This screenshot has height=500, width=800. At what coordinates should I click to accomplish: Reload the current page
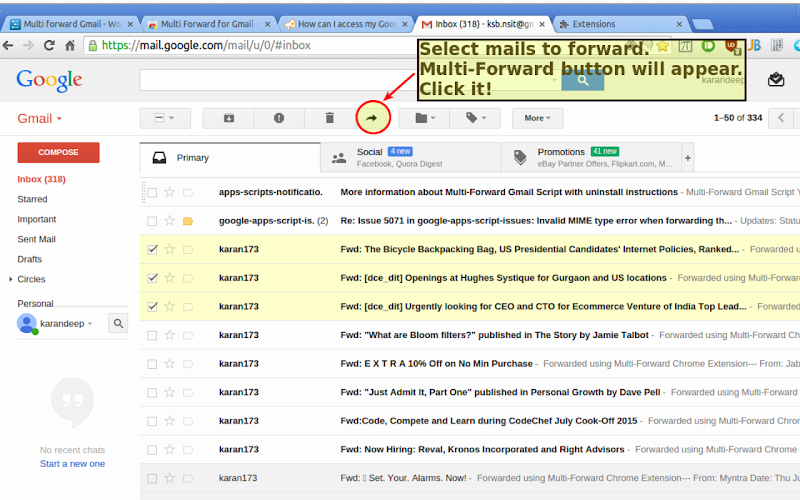click(x=49, y=45)
